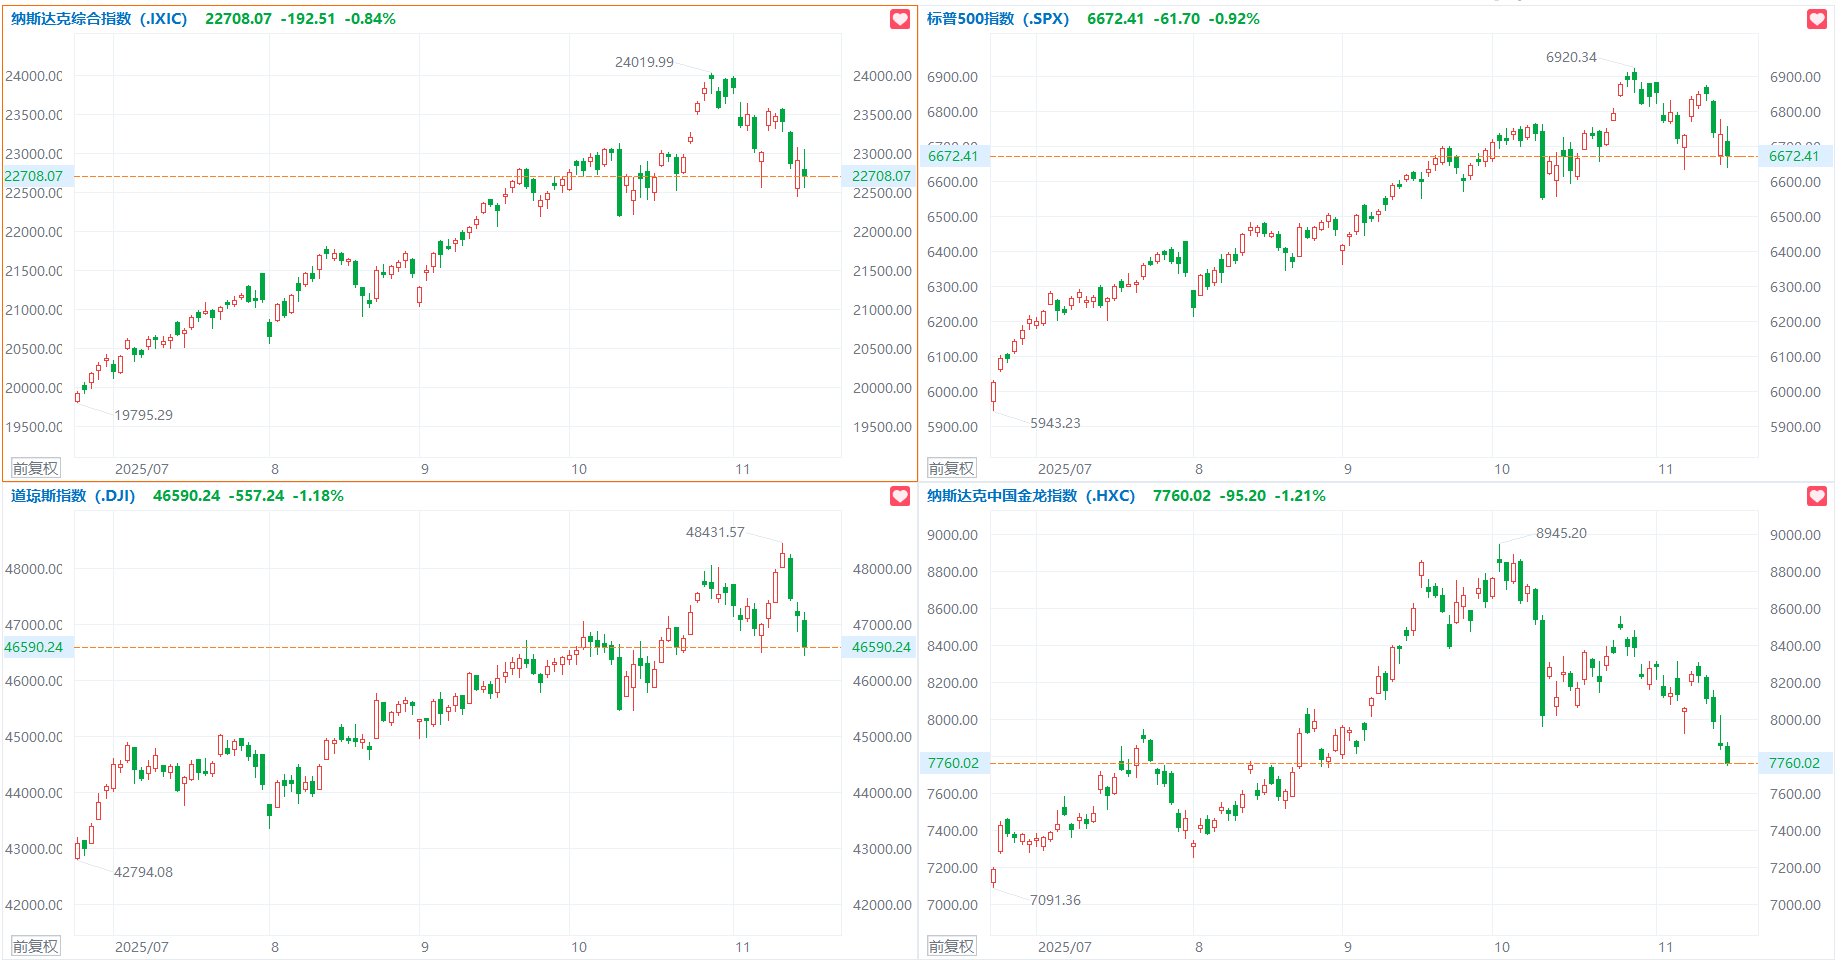Click the 2025/07 date label on Dow chart
Viewport: 1845px width, 960px height.
point(141,947)
